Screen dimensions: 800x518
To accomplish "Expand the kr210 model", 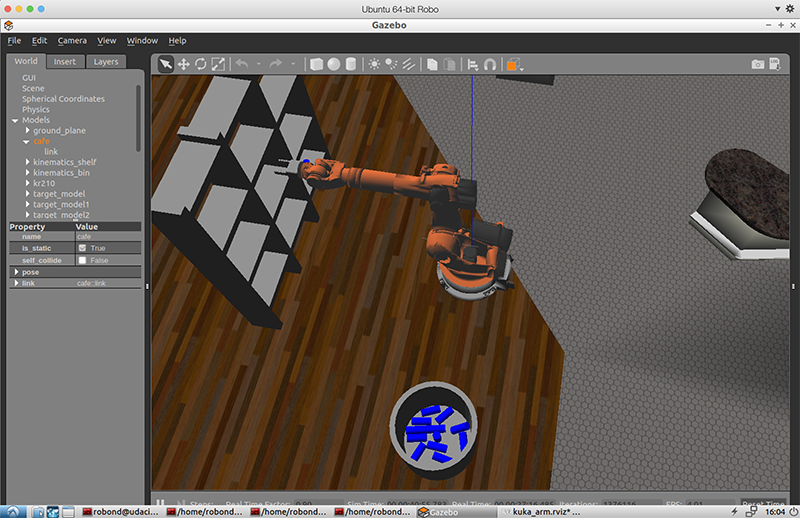I will tap(28, 183).
